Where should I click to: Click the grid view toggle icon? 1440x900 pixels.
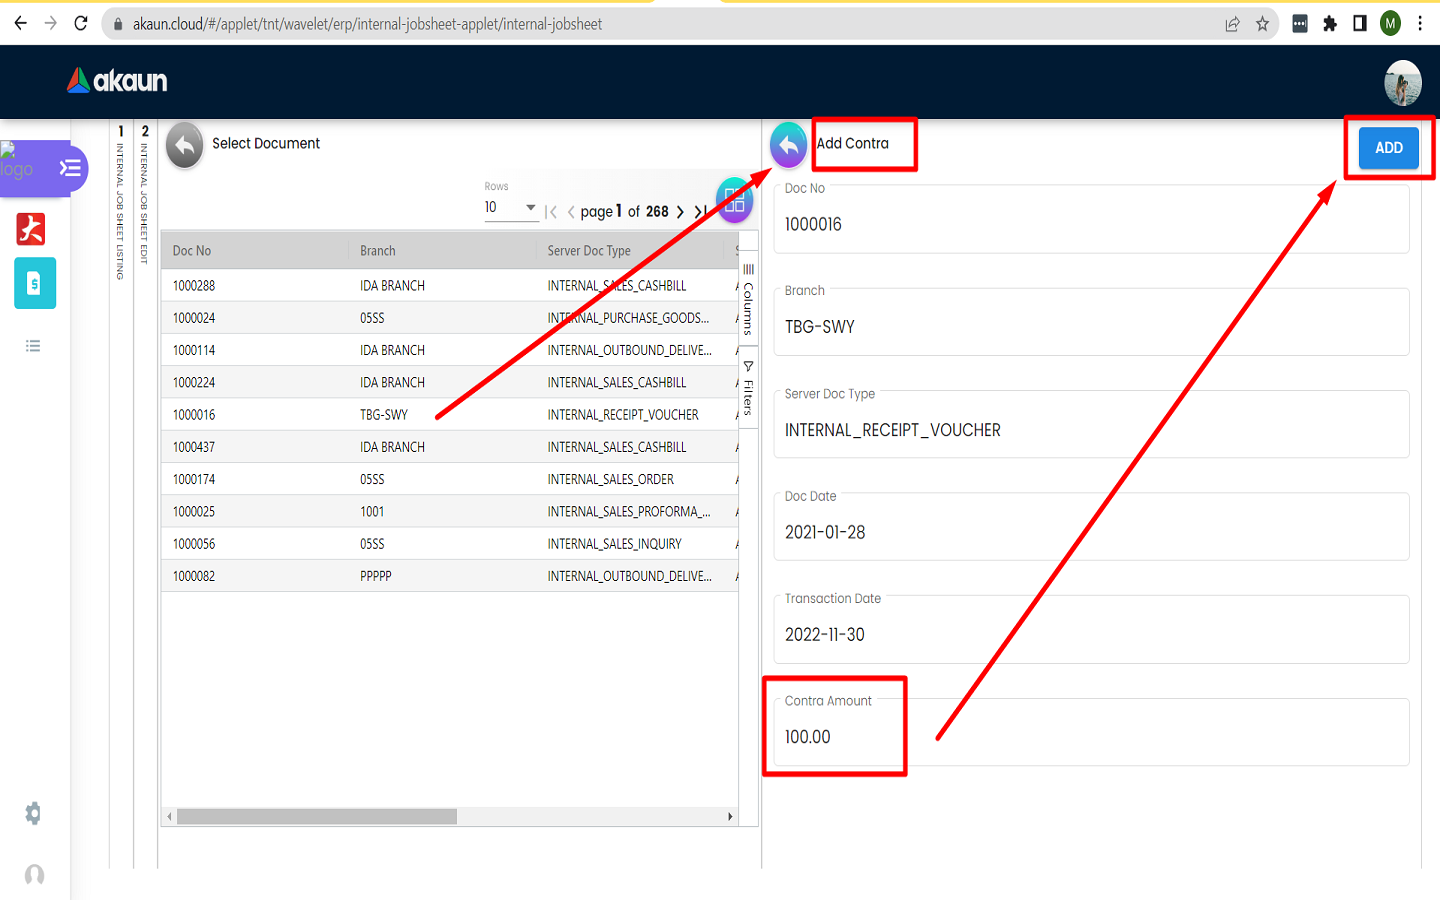click(x=734, y=201)
